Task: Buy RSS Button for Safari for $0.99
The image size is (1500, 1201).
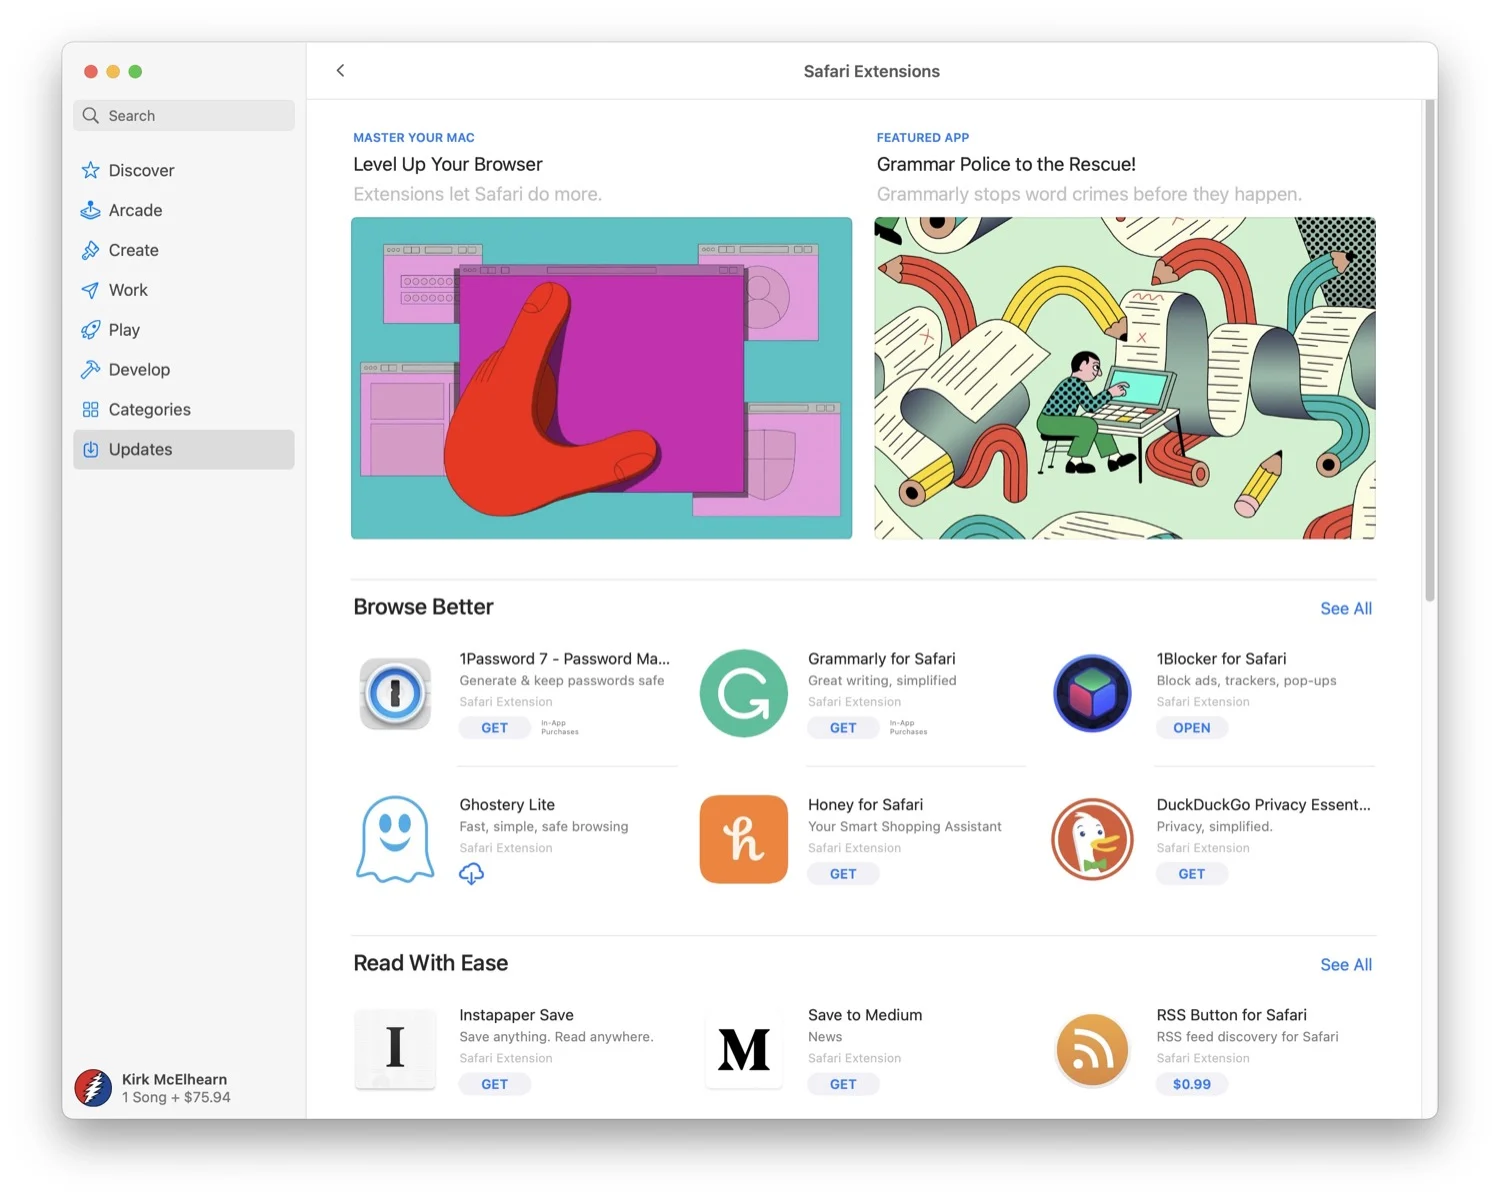Action: (x=1191, y=1083)
